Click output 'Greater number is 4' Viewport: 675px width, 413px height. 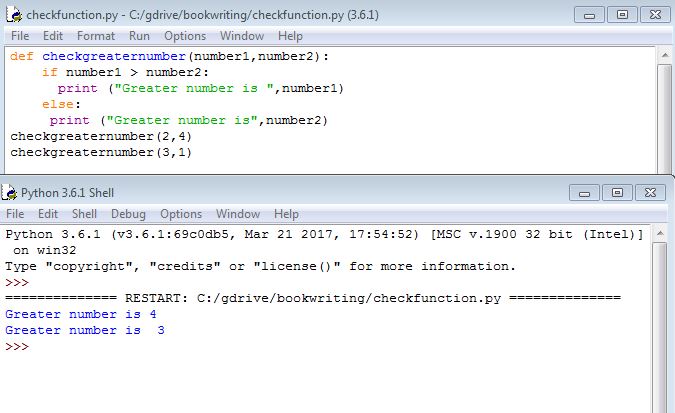(x=81, y=314)
